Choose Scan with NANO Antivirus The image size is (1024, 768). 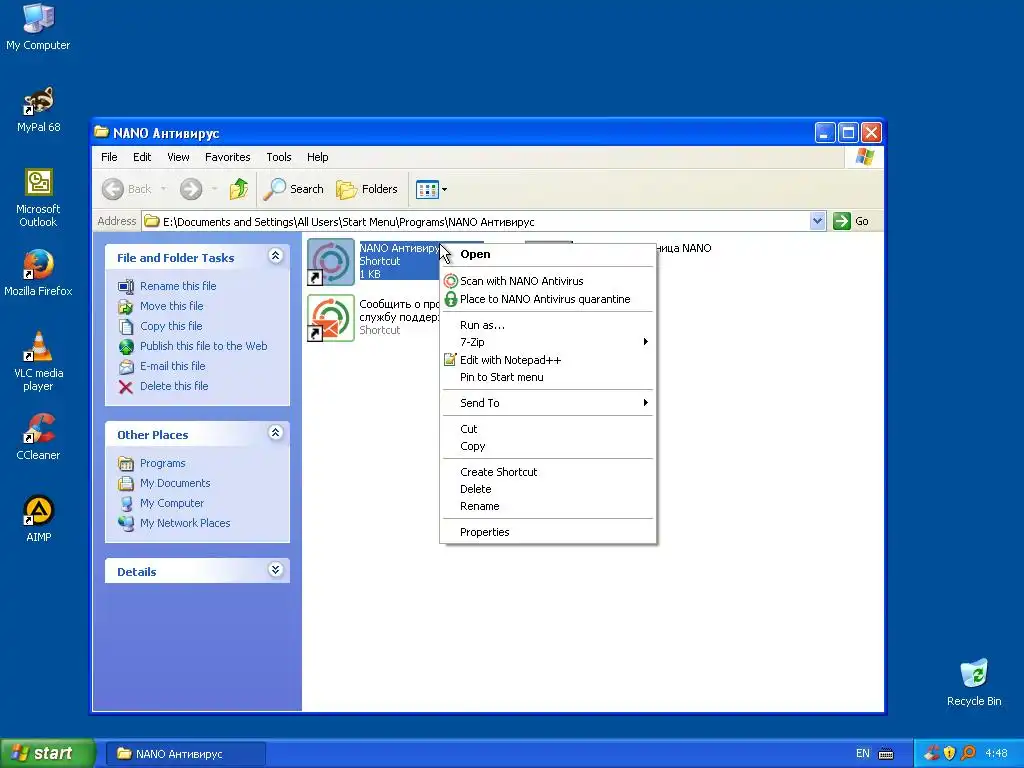click(x=548, y=281)
